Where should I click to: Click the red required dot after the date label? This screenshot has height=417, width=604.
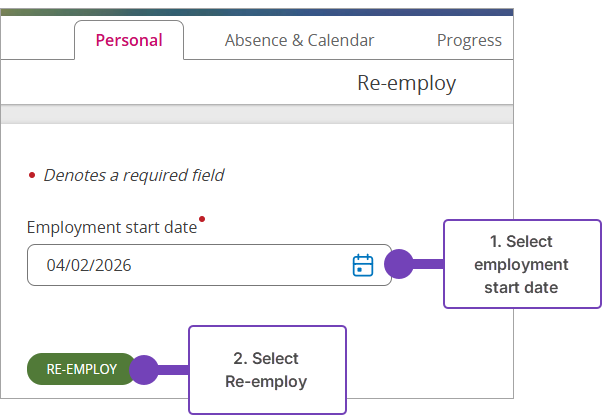pos(202,218)
